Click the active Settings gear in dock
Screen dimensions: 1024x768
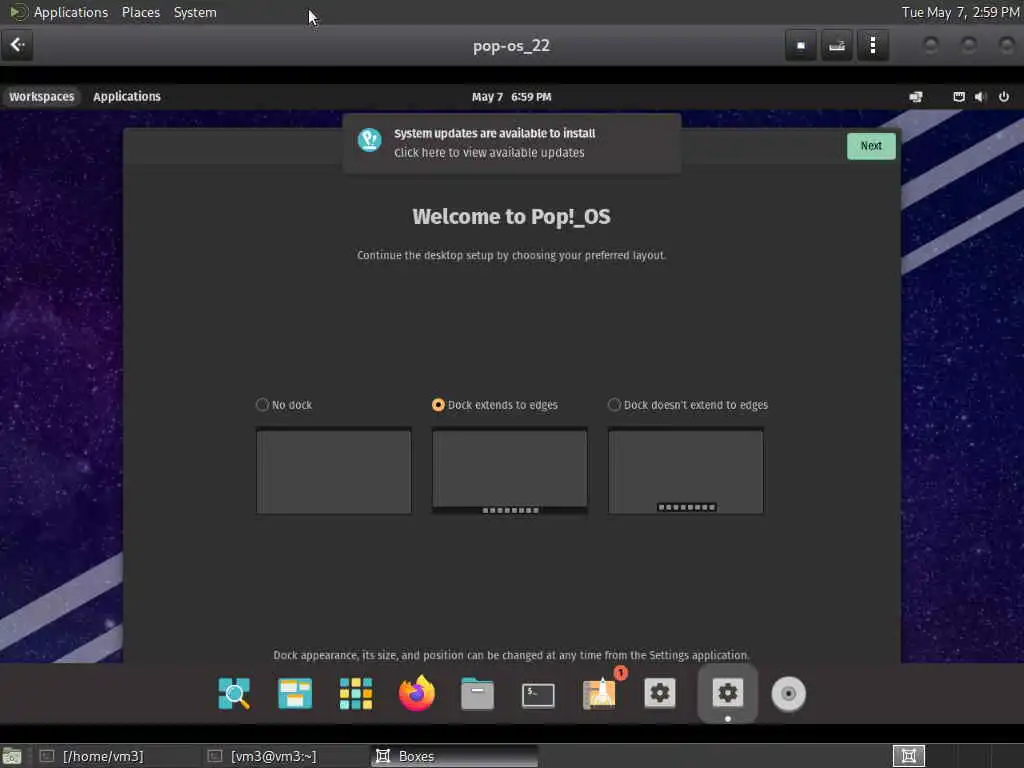(x=728, y=693)
